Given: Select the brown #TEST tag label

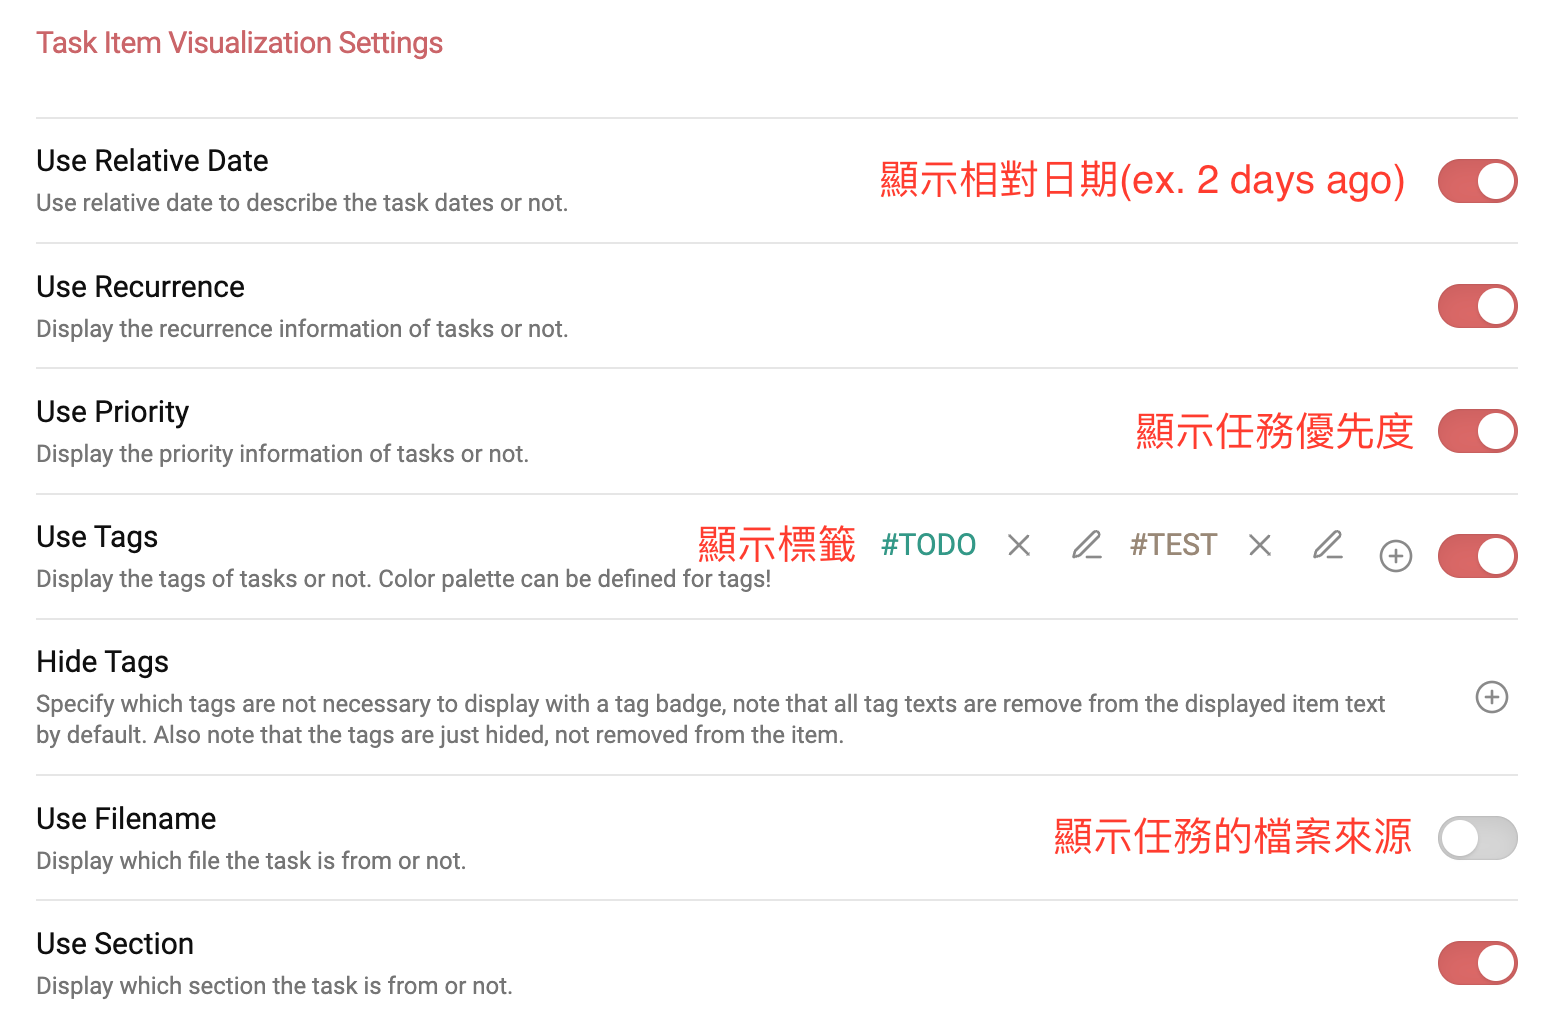Looking at the screenshot, I should point(1172,545).
